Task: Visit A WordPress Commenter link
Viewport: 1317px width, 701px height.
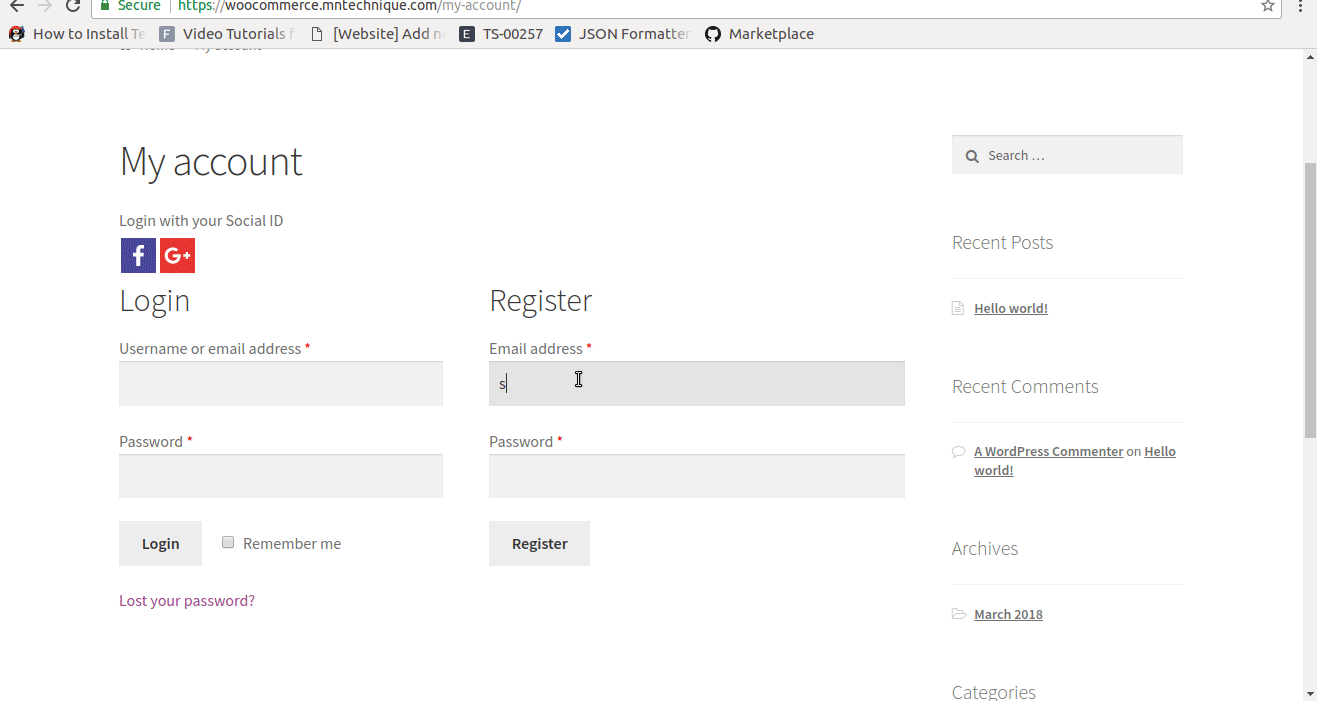Action: click(x=1048, y=452)
